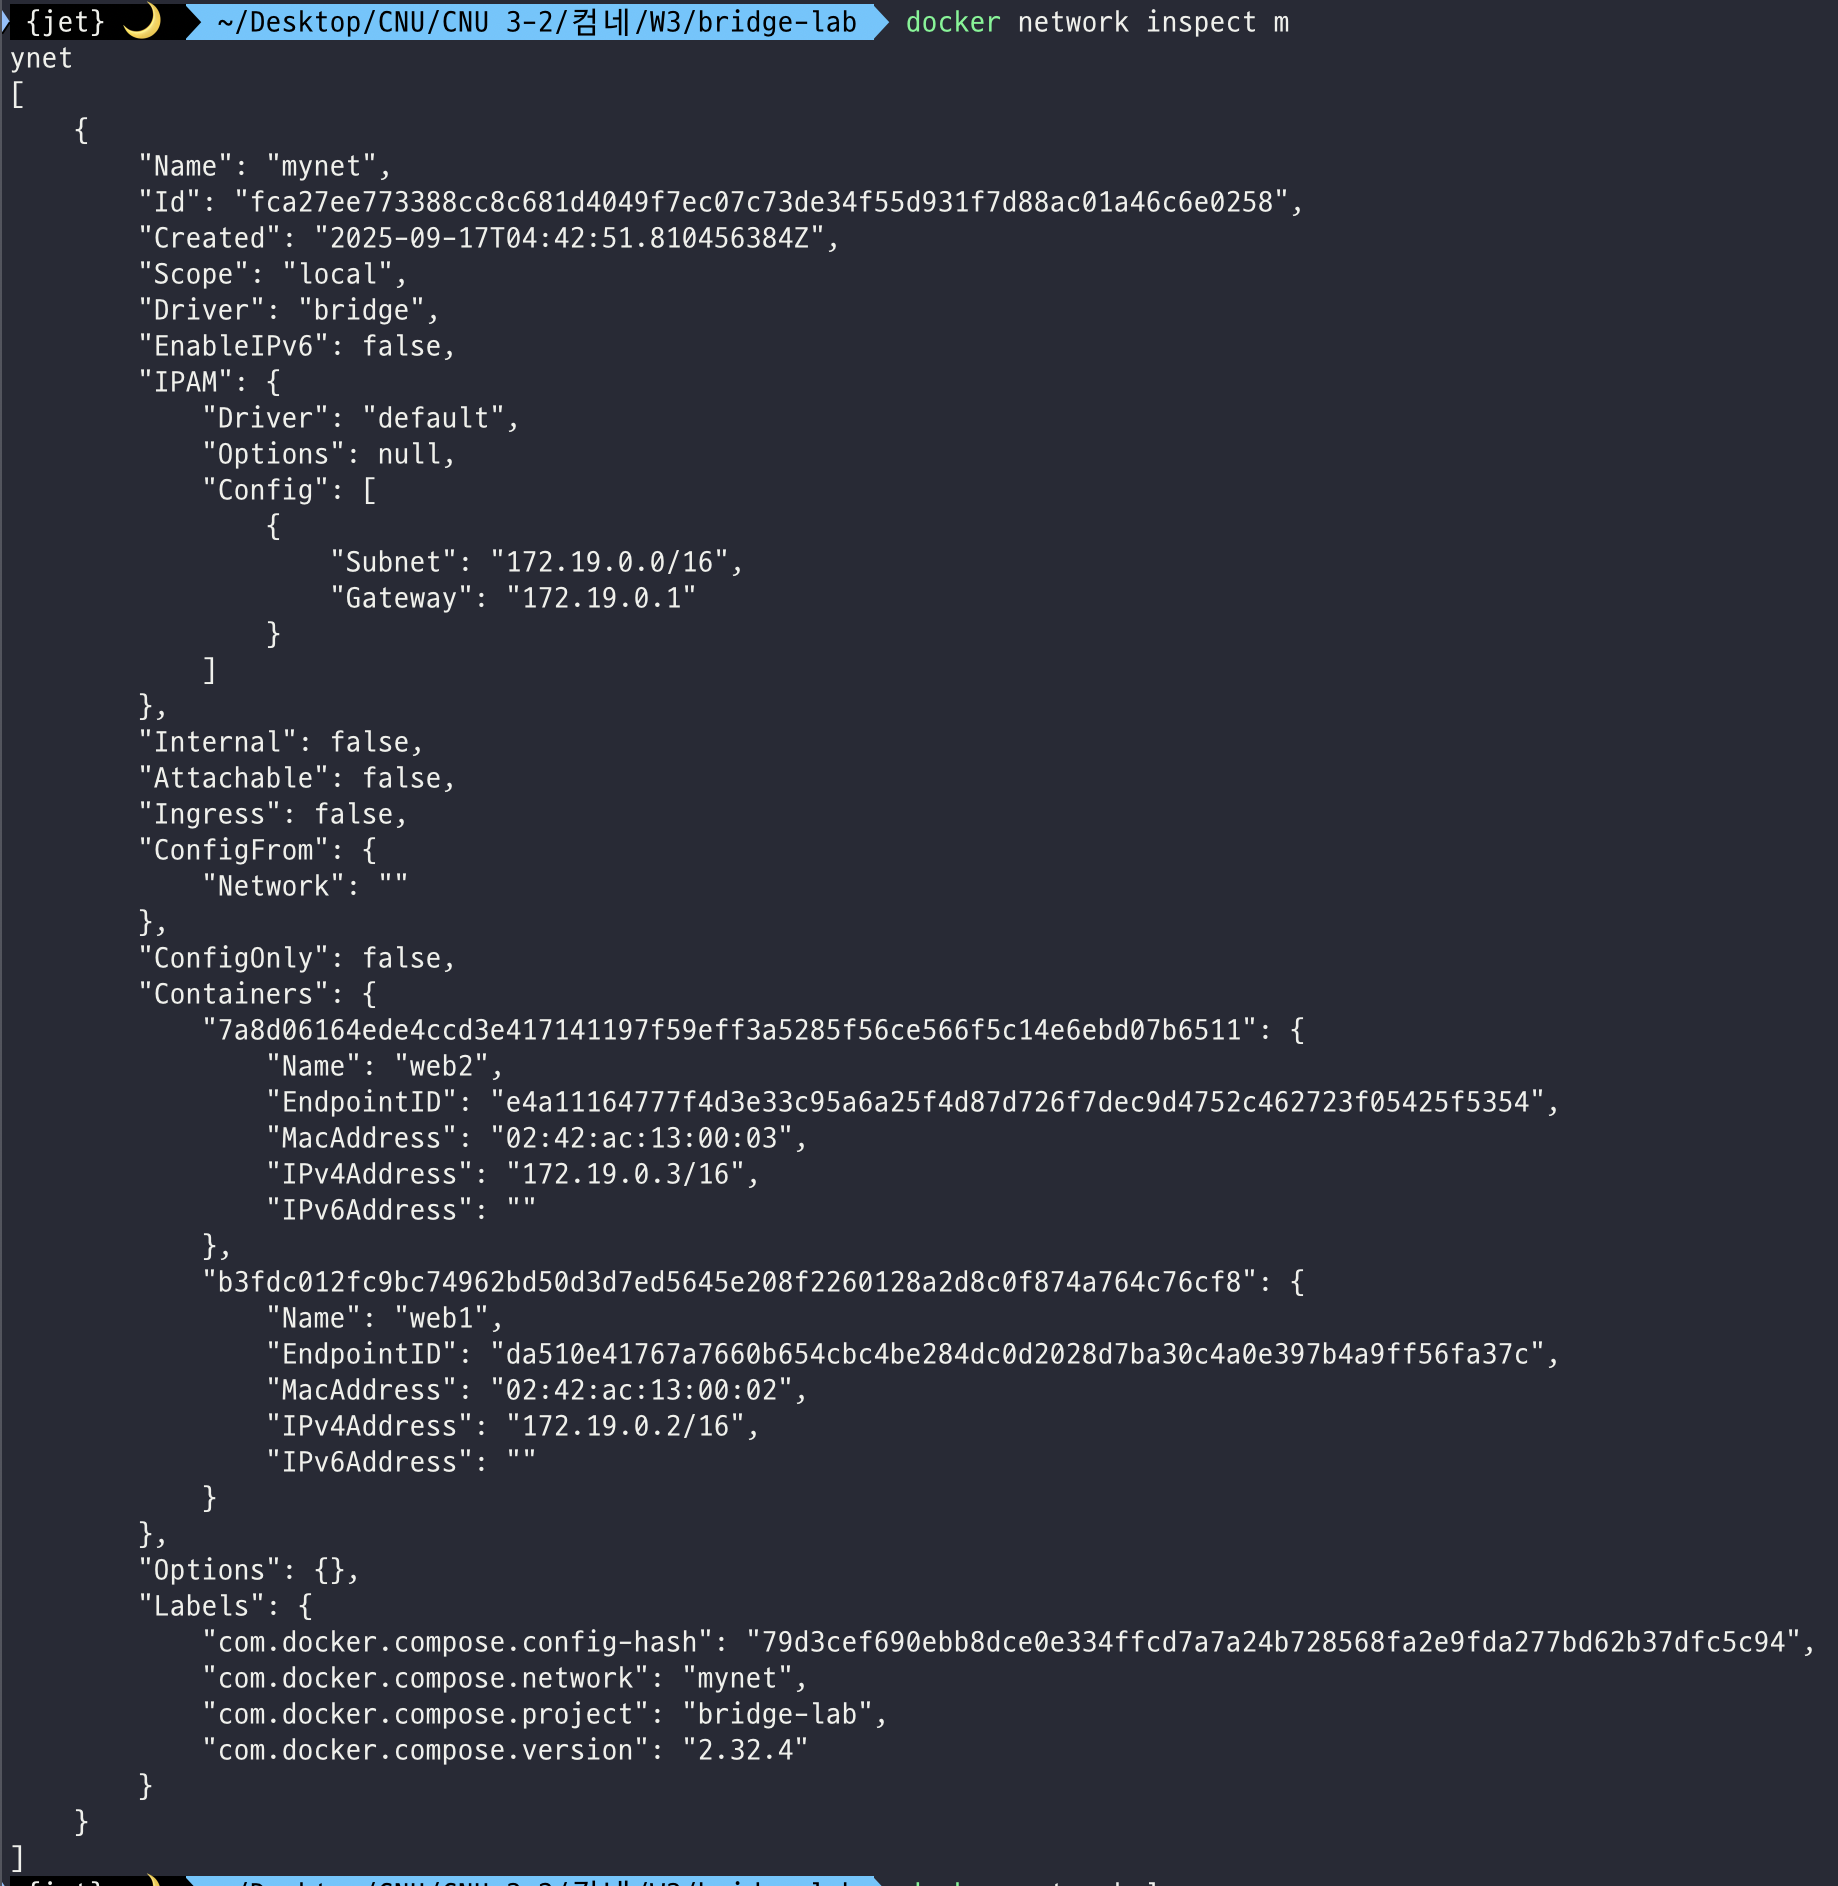Click the compose project value bridge-lab
This screenshot has height=1886, width=1838.
coord(777,1714)
